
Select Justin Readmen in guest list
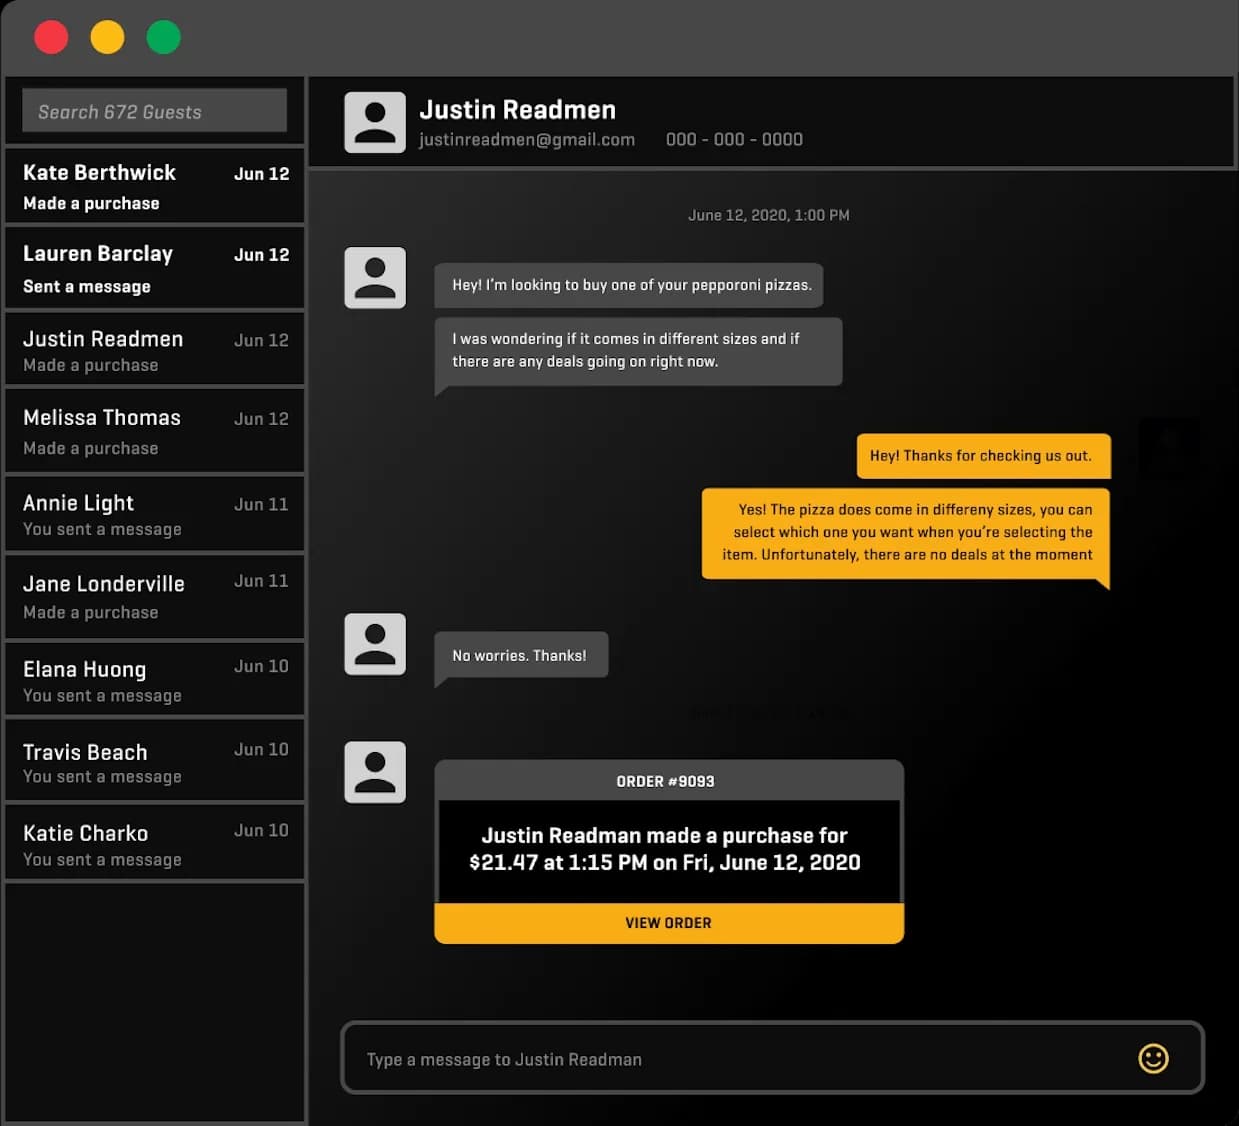(154, 350)
